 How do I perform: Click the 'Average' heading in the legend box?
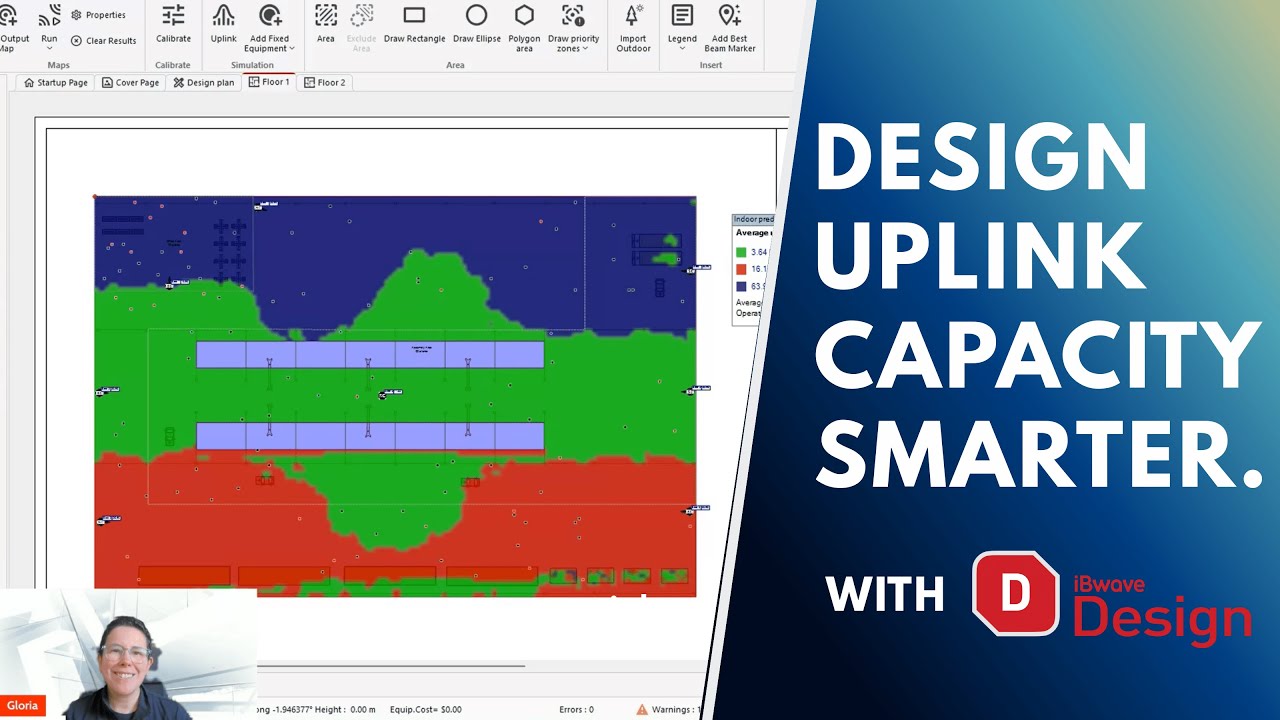(752, 233)
